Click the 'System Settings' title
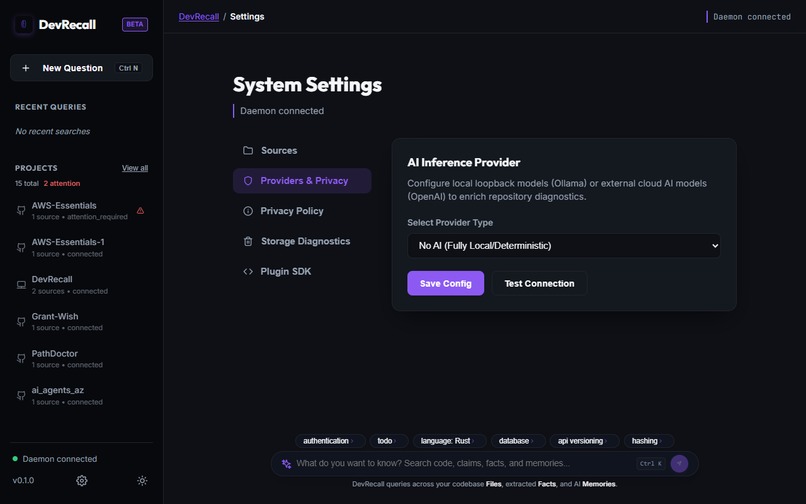The height and width of the screenshot is (504, 806). coord(307,85)
